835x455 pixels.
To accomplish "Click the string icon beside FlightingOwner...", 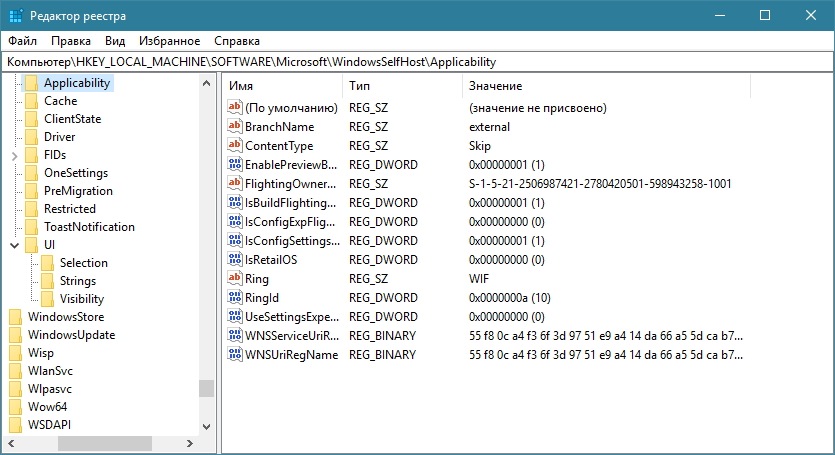I will click(235, 183).
